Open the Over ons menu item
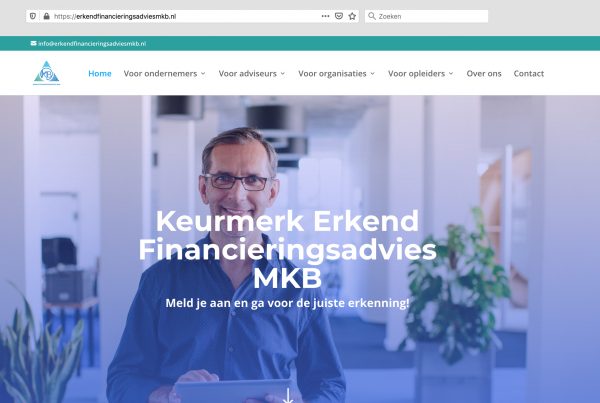Screen dimensions: 600x403 click(484, 73)
